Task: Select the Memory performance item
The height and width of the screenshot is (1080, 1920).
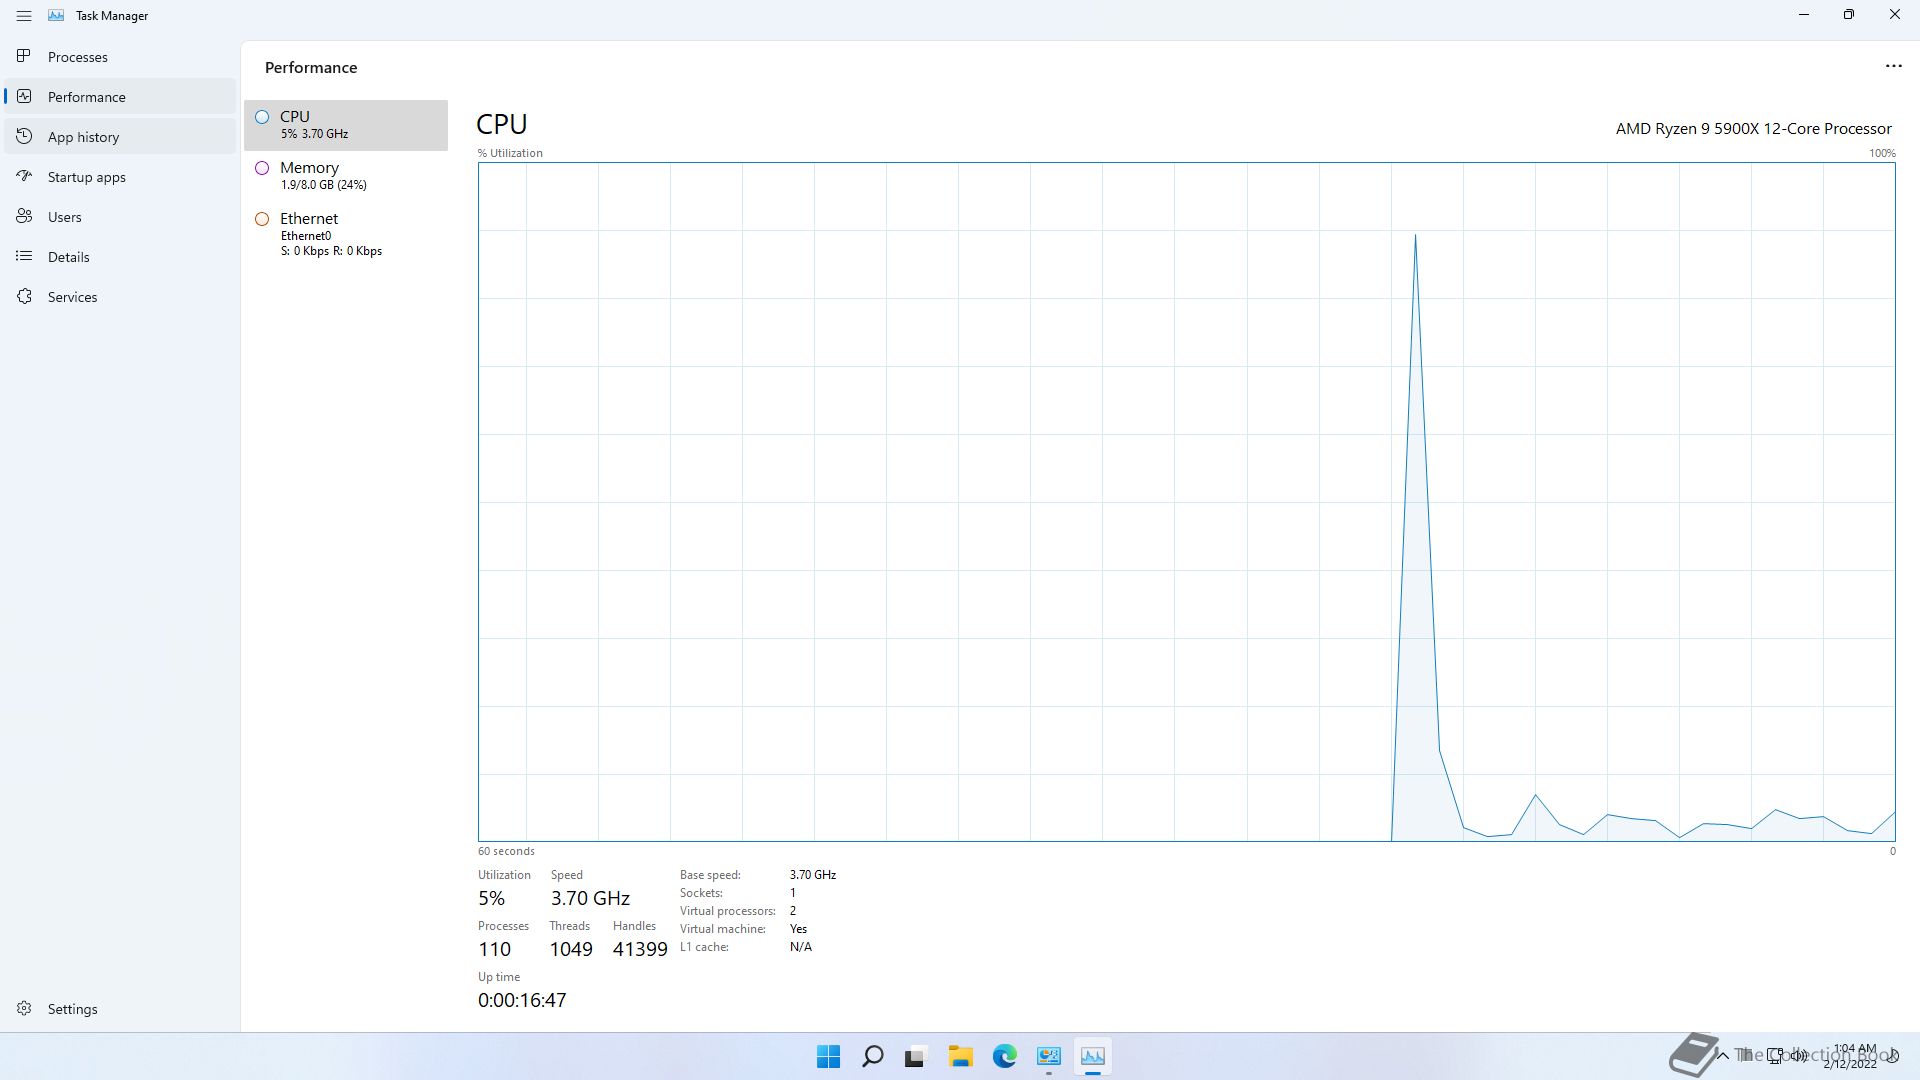Action: coord(346,176)
